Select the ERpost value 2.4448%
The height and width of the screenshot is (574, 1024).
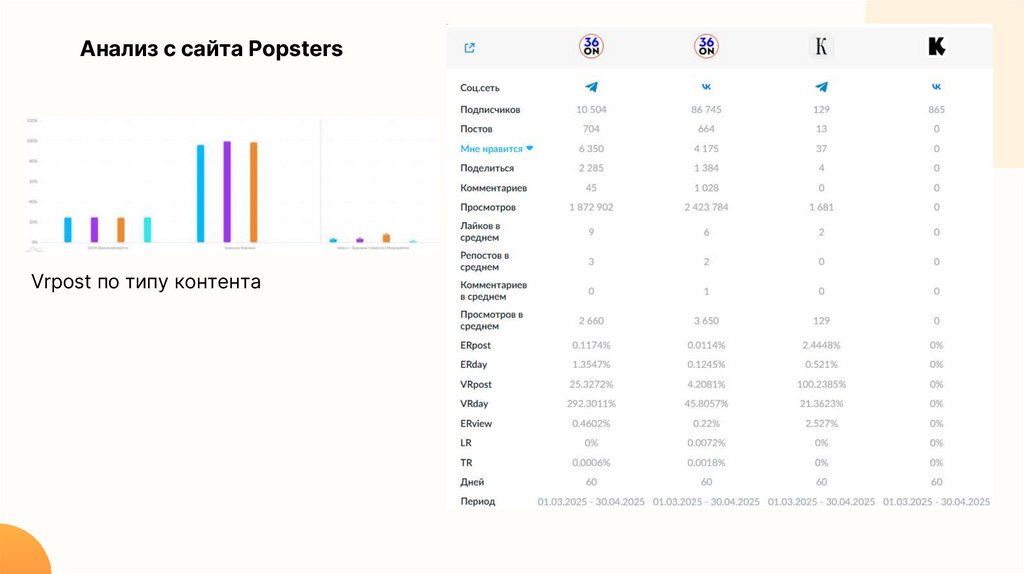tap(822, 345)
